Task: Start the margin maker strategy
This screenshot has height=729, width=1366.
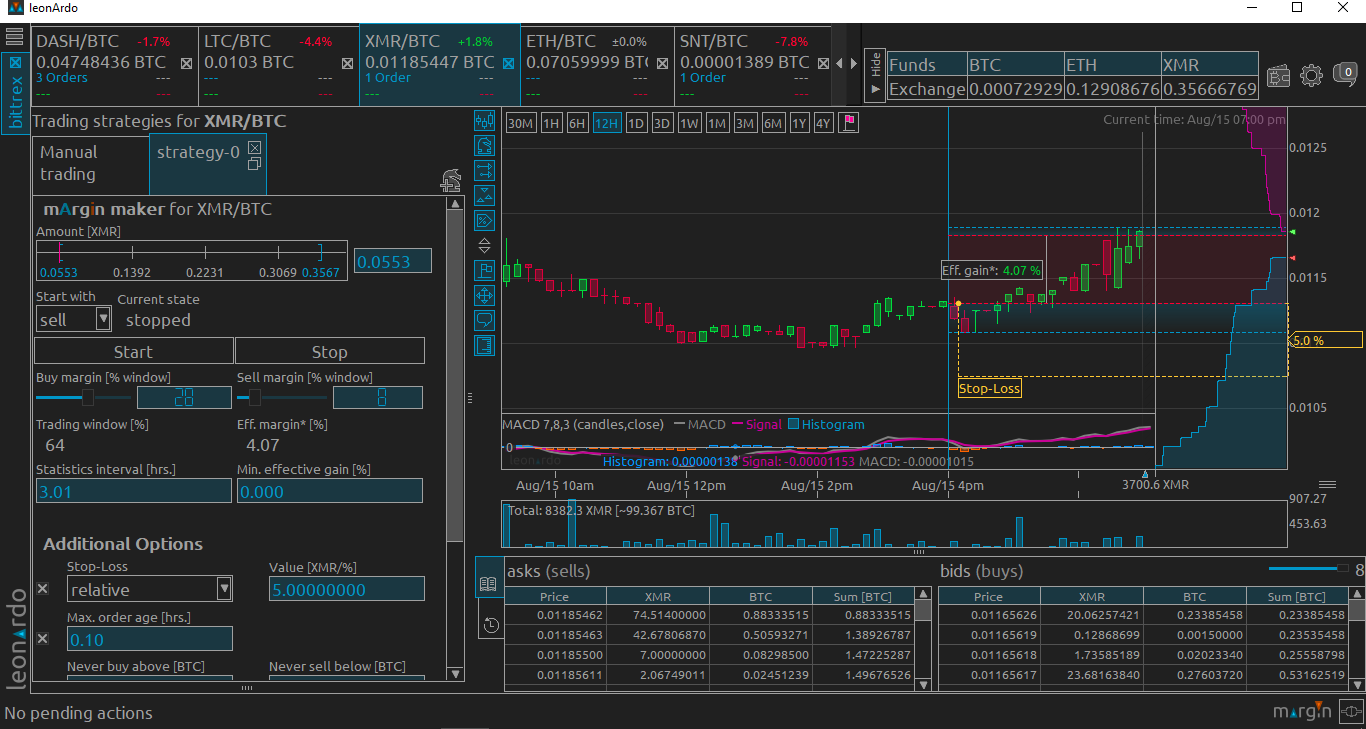Action: pyautogui.click(x=133, y=351)
